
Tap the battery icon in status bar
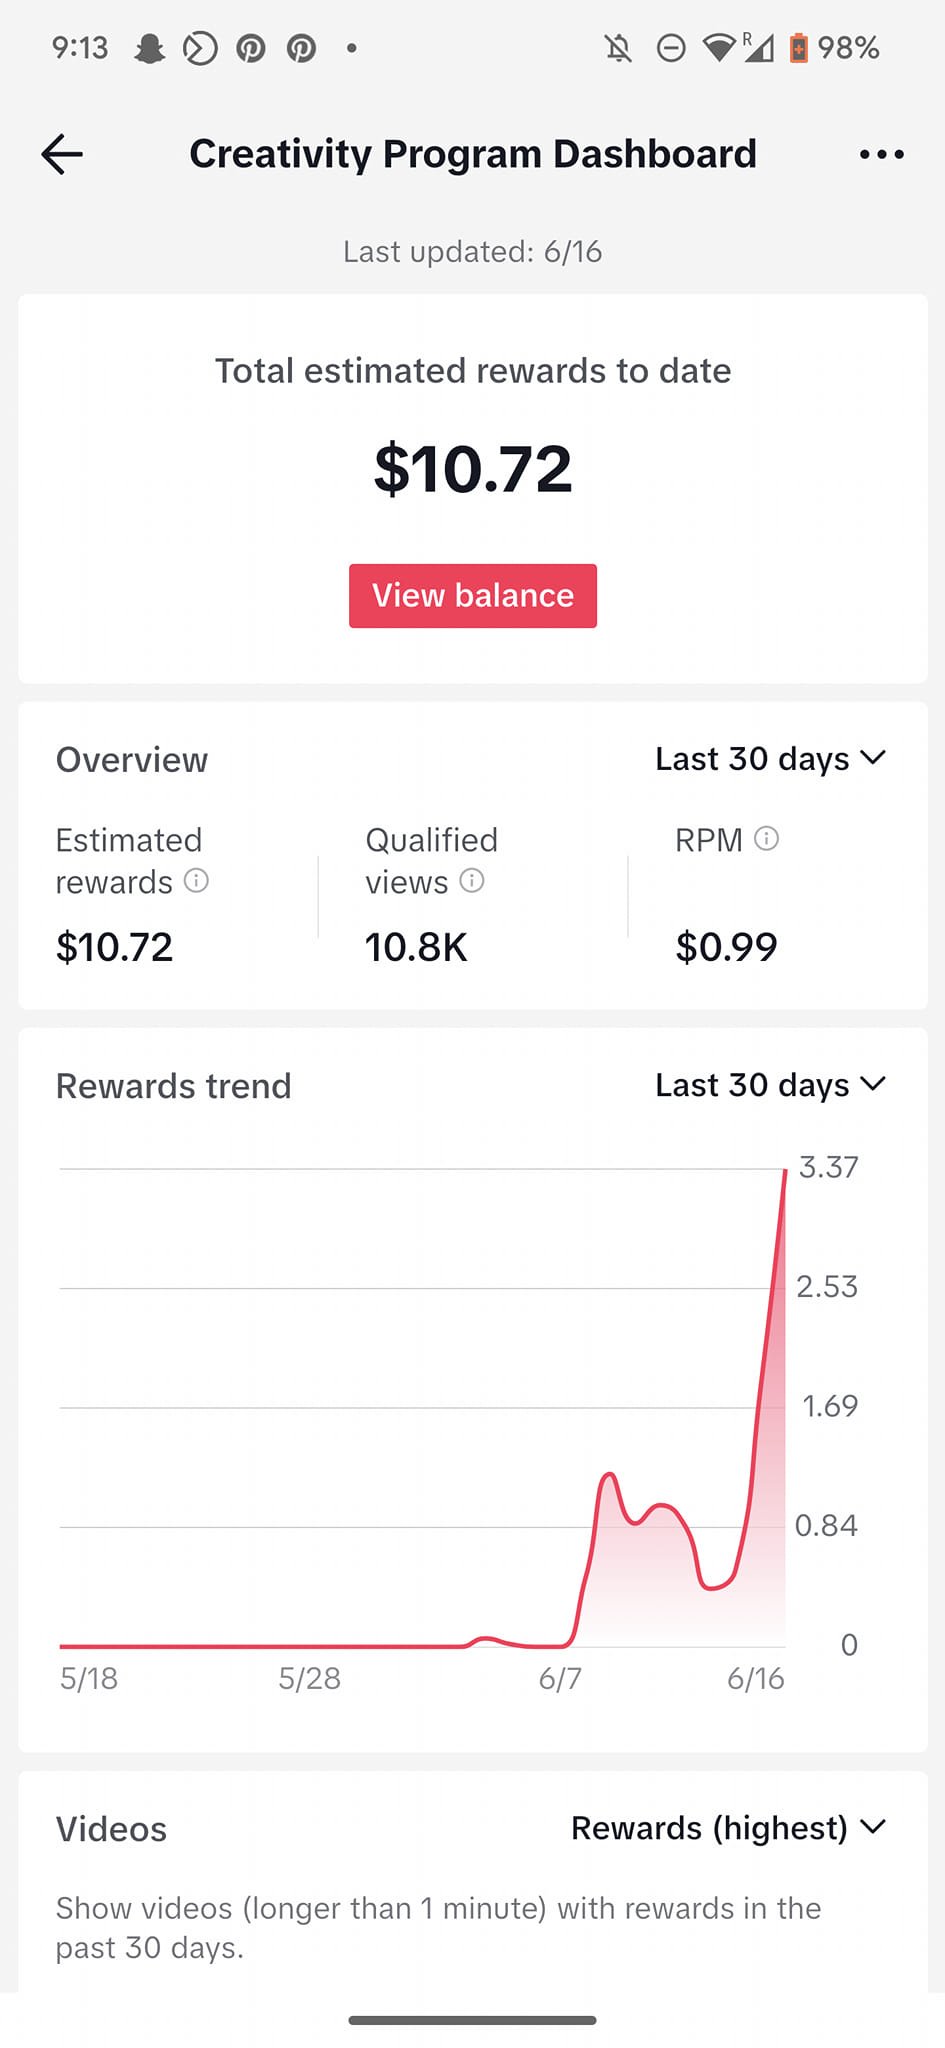click(798, 48)
